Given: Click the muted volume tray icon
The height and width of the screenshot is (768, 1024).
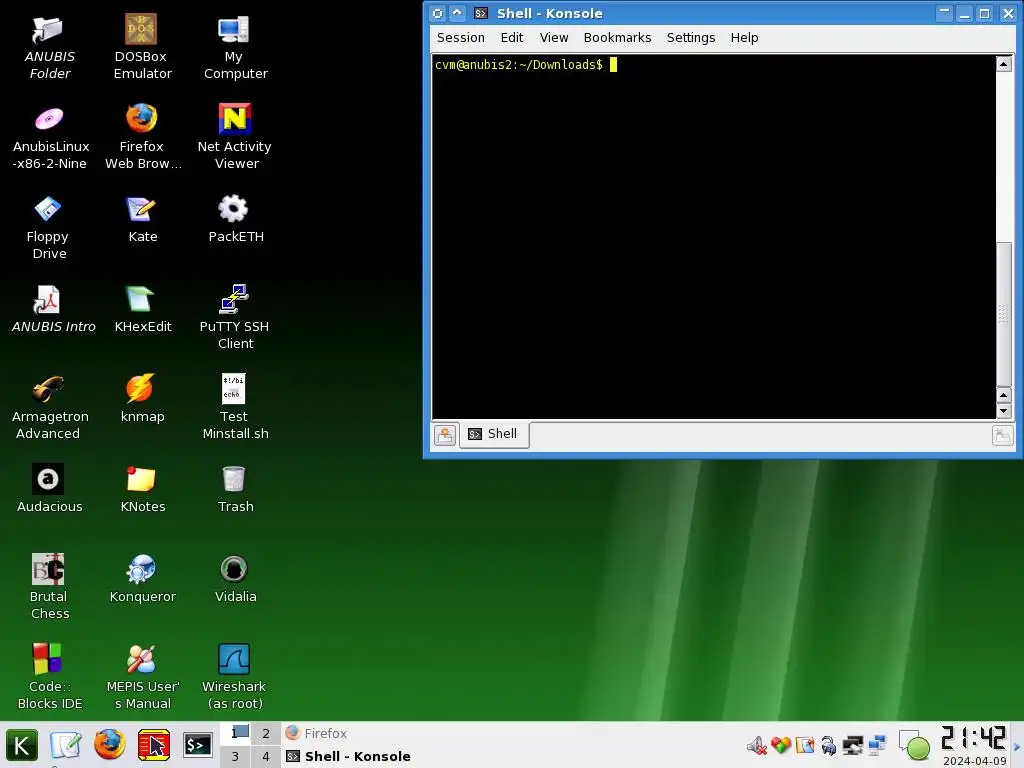Looking at the screenshot, I should pos(757,746).
